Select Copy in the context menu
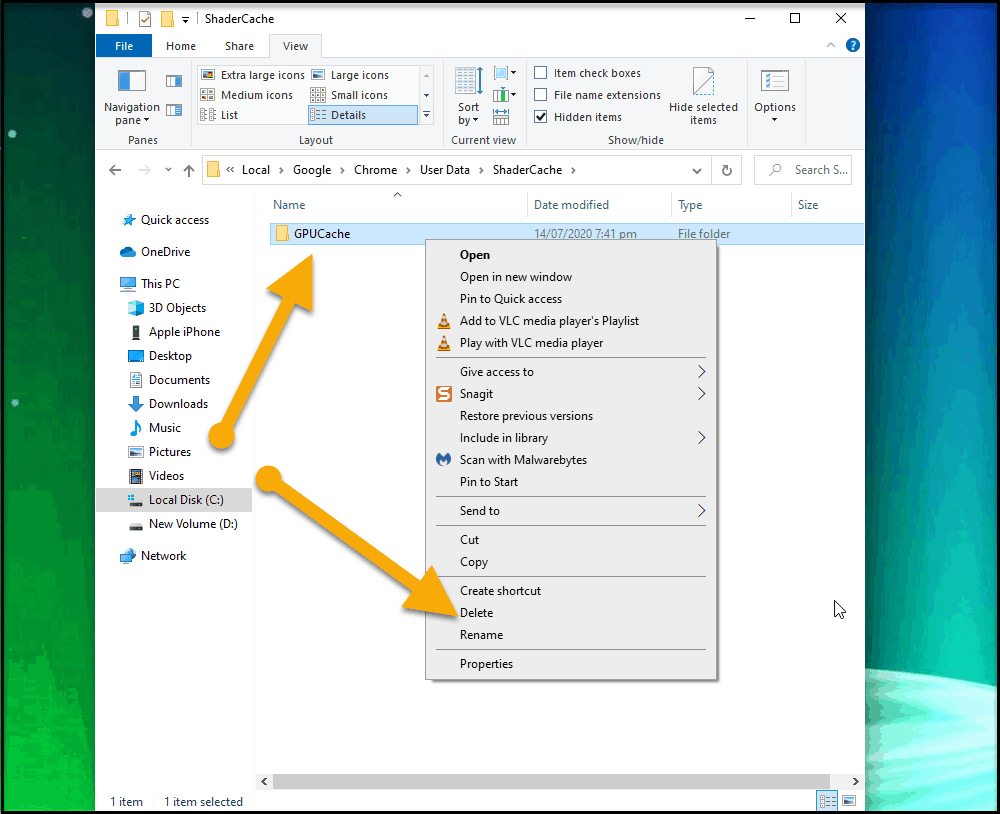This screenshot has width=1000, height=814. click(x=570, y=562)
